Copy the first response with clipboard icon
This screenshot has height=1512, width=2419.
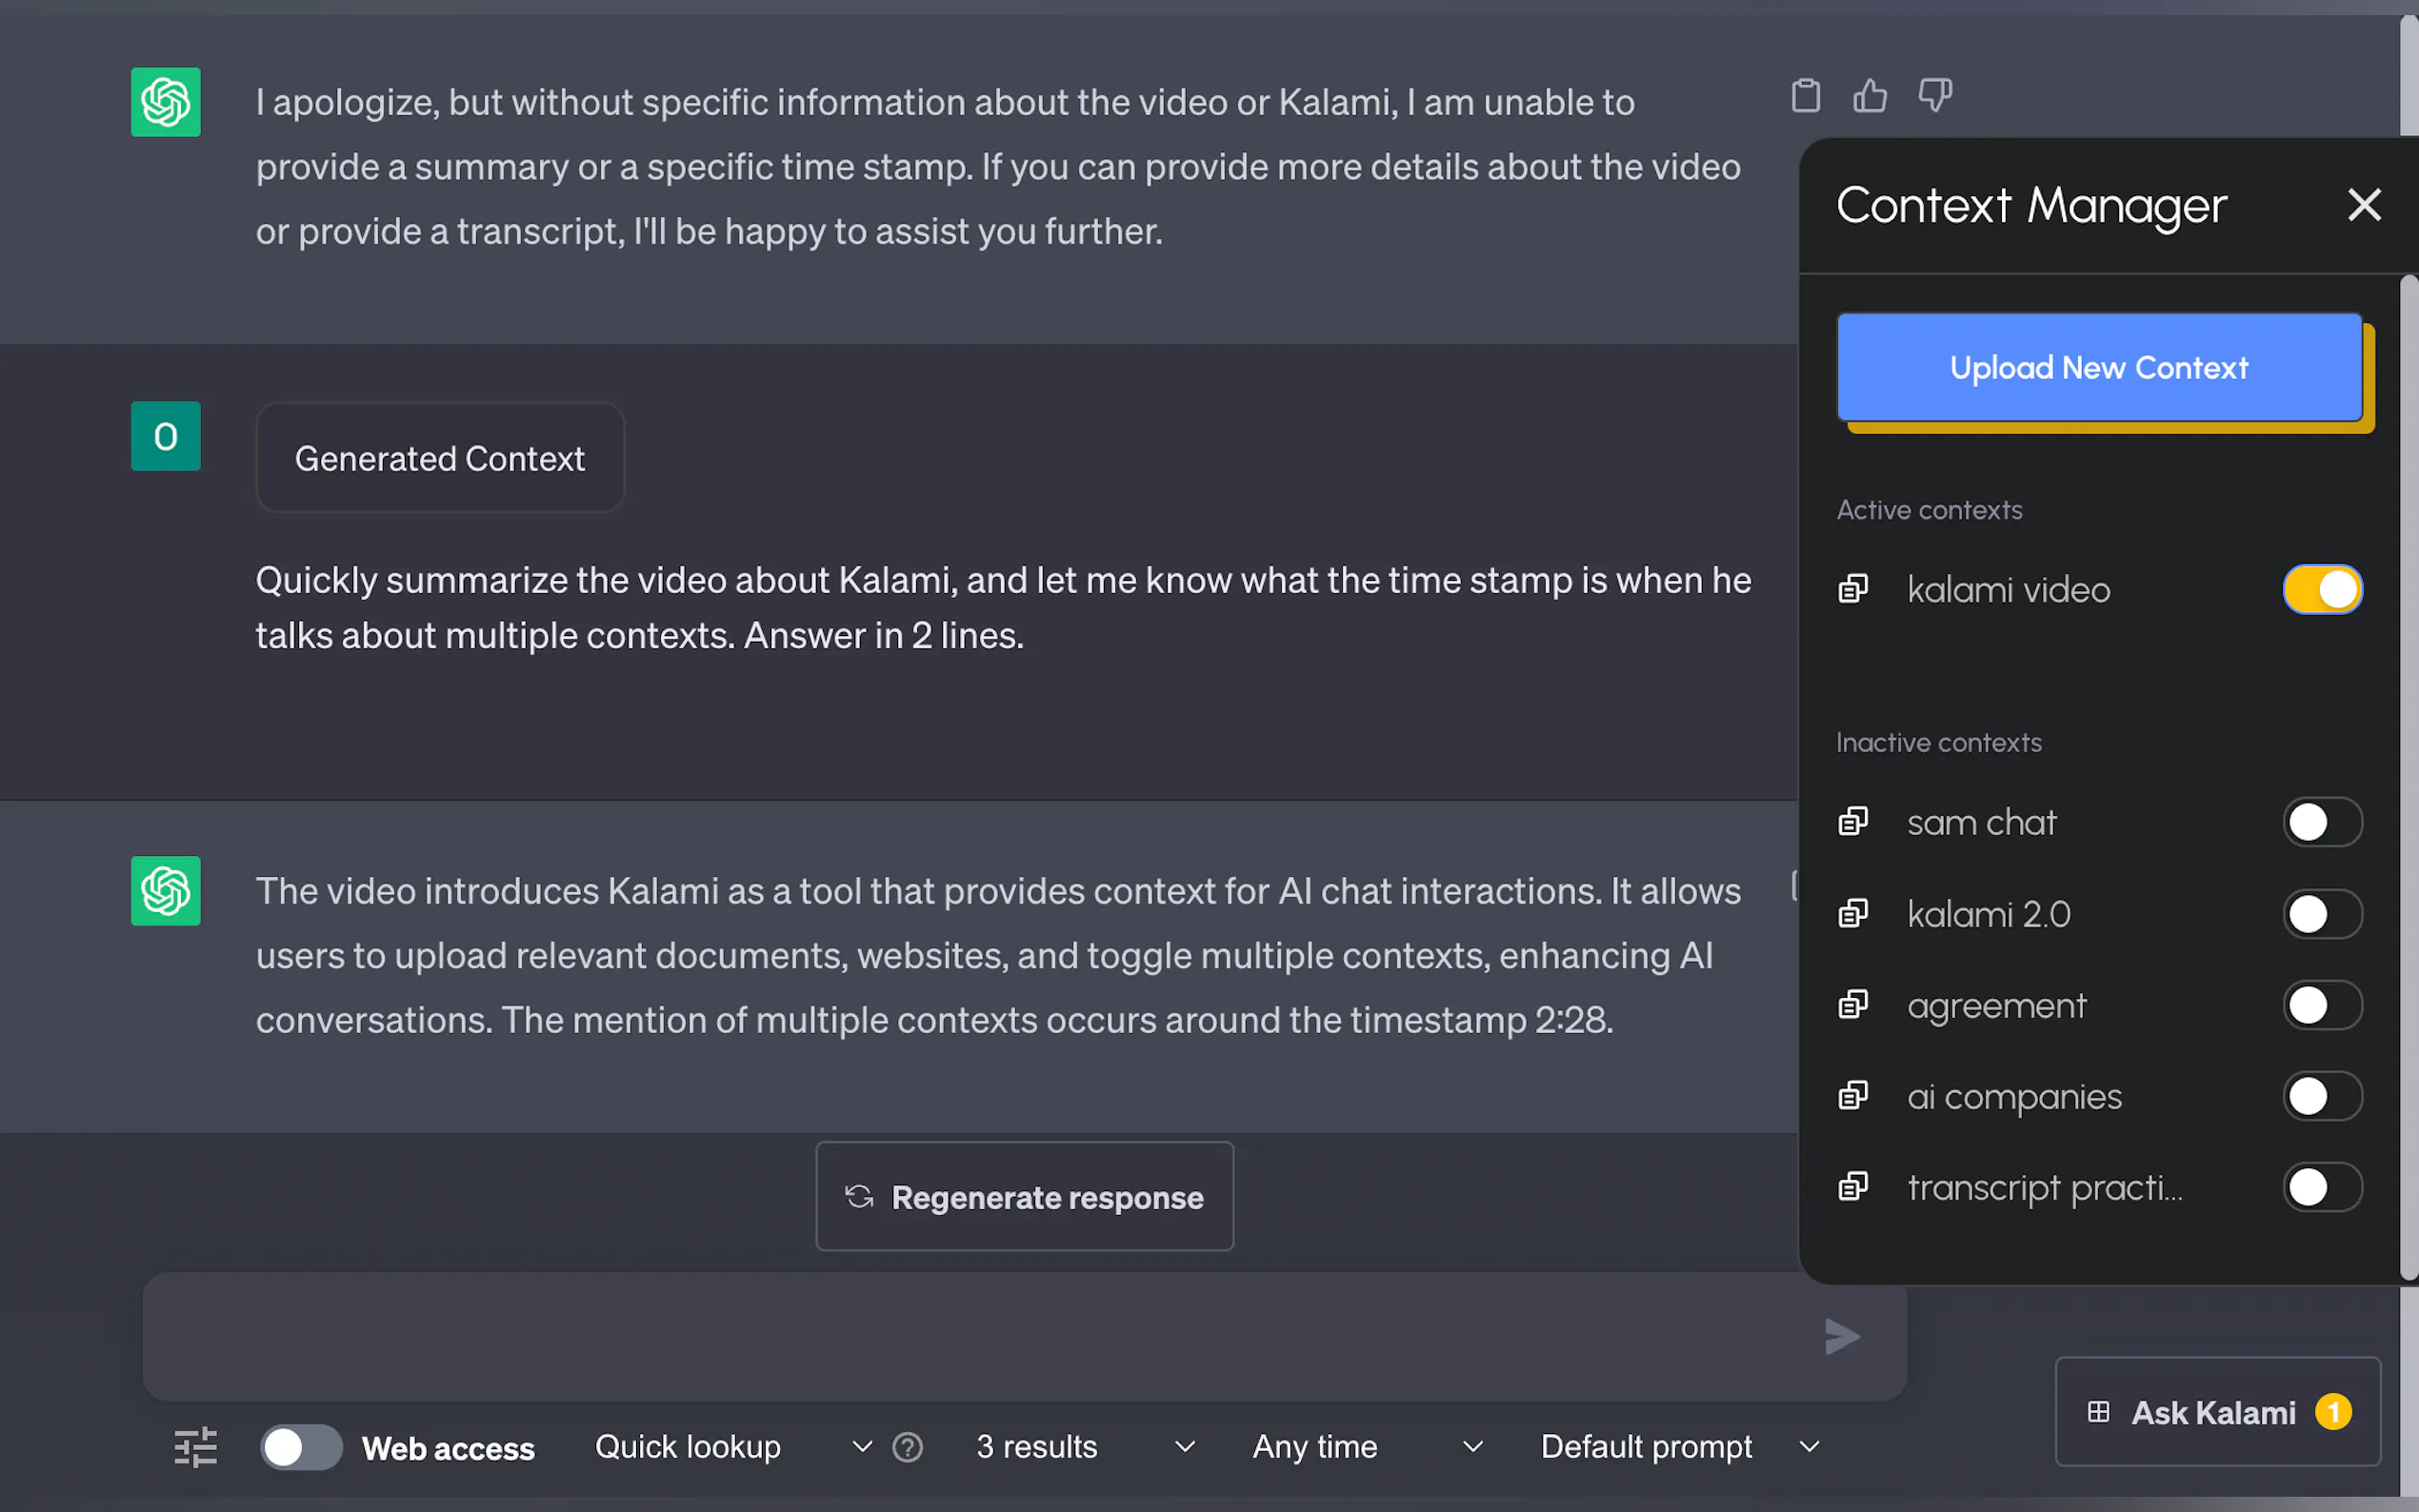coord(1805,96)
